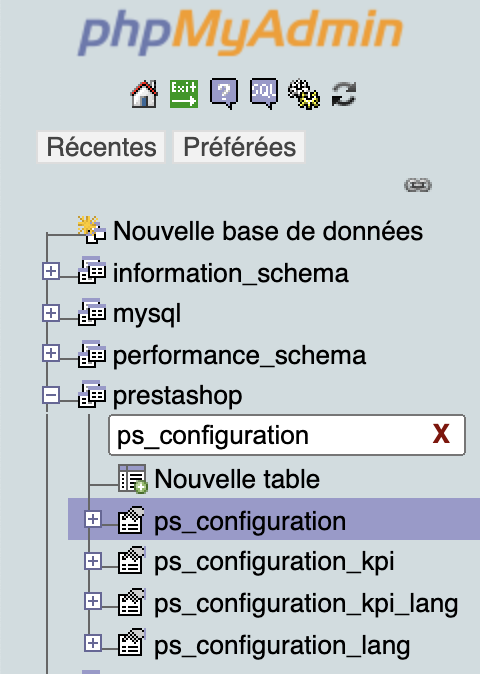Open the ps_configuration_kpi_lang table
The image size is (480, 674).
[x=306, y=603]
